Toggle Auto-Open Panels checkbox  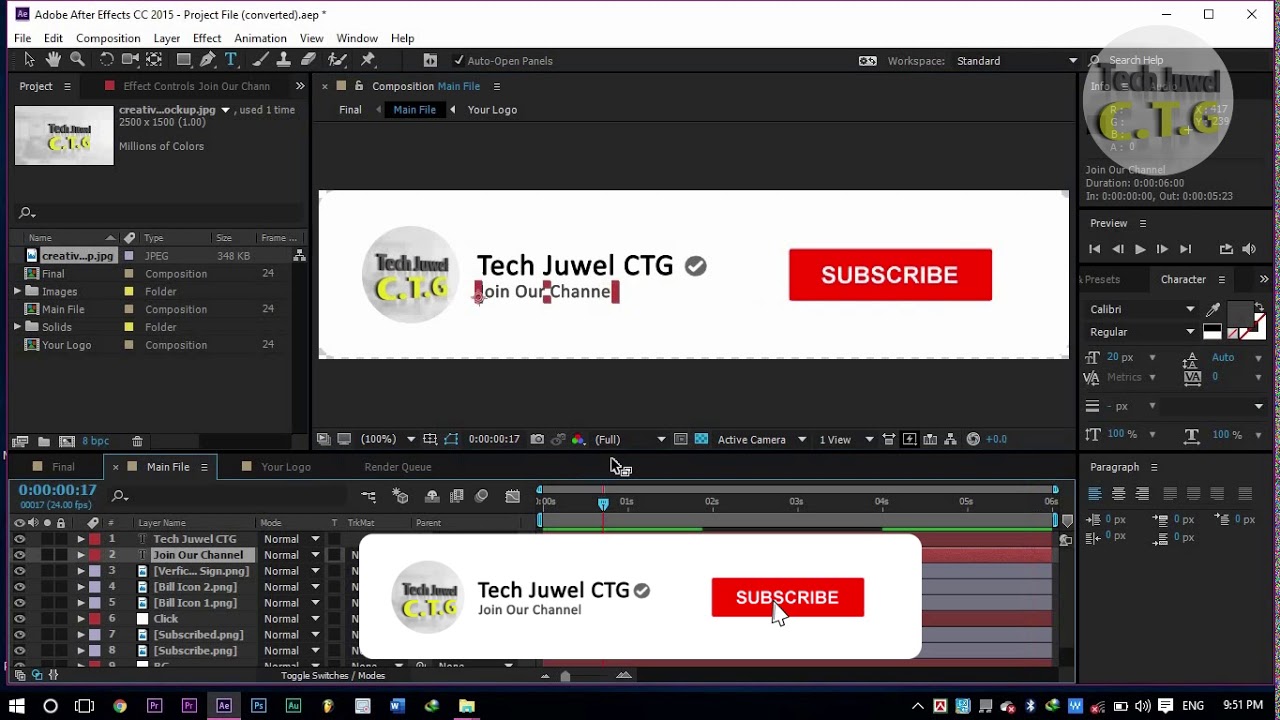tap(459, 61)
